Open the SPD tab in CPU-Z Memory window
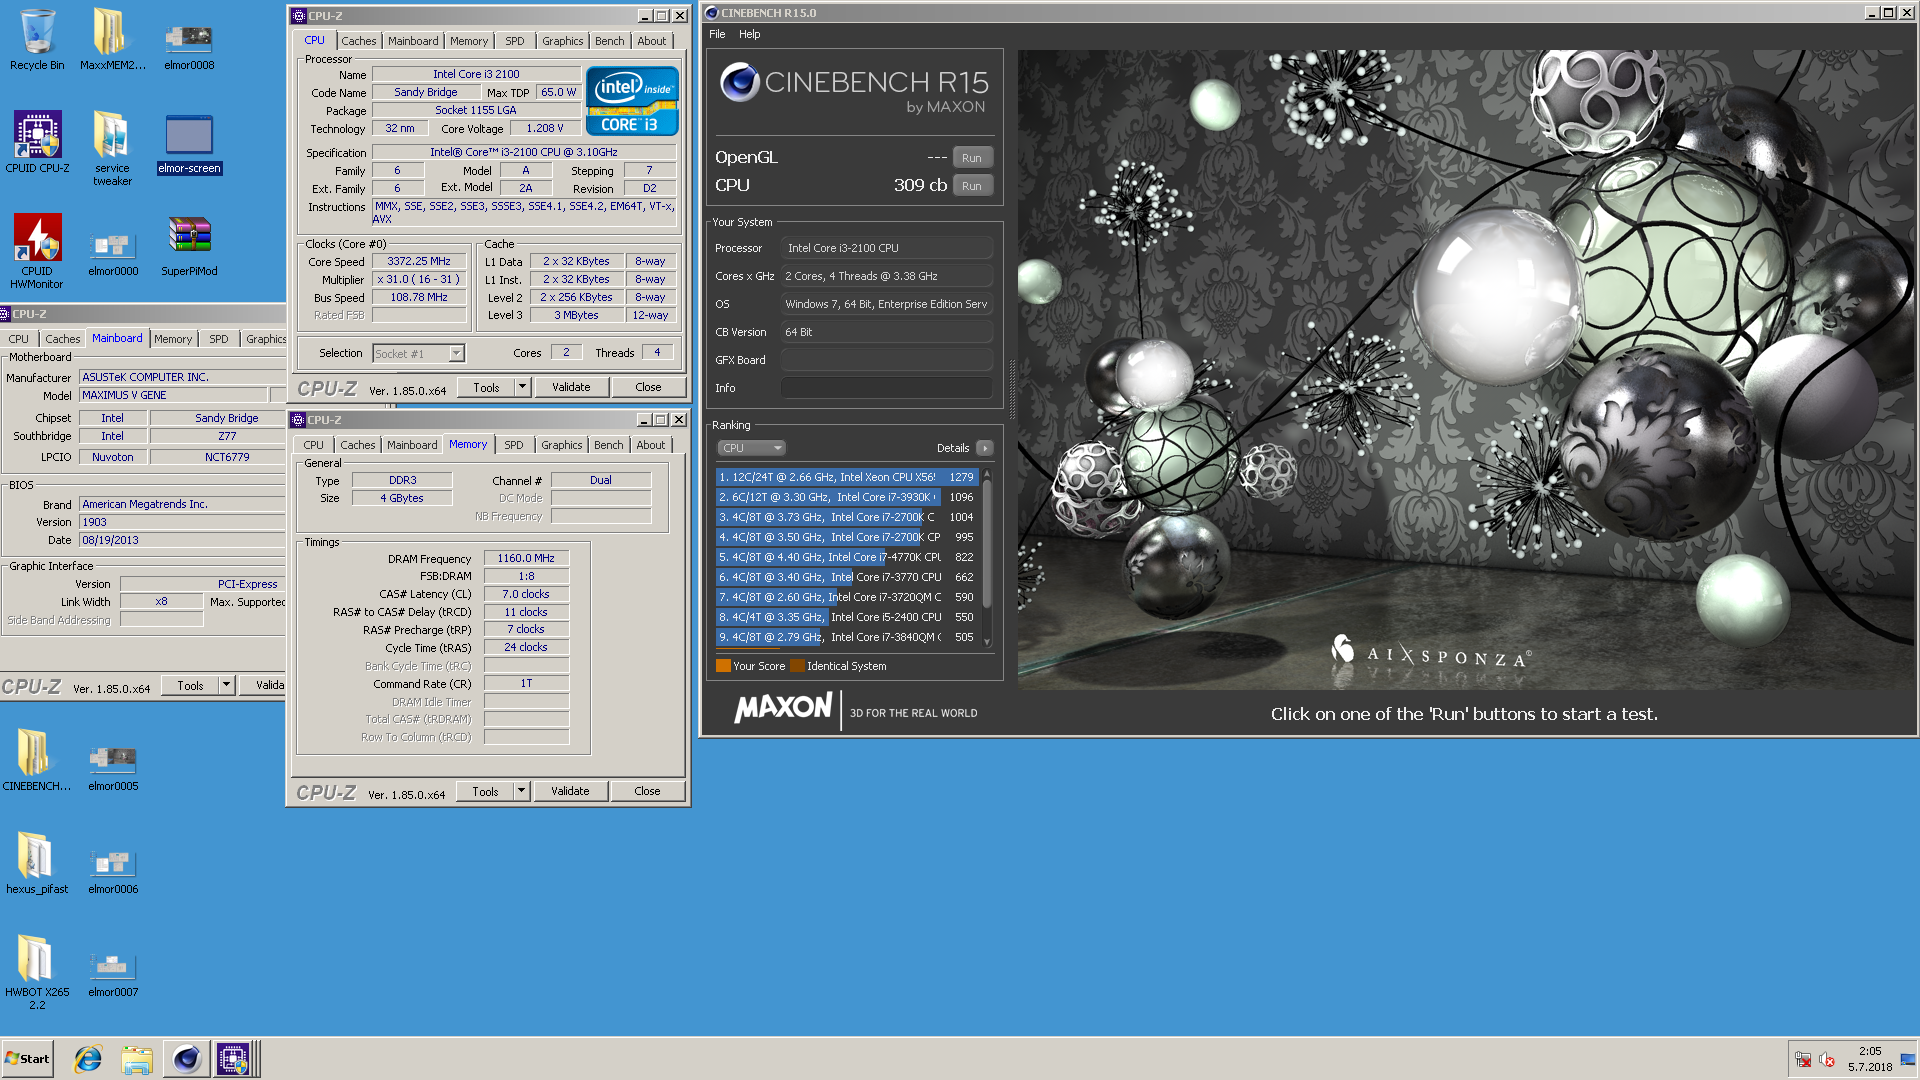This screenshot has width=1920, height=1080. coord(514,445)
